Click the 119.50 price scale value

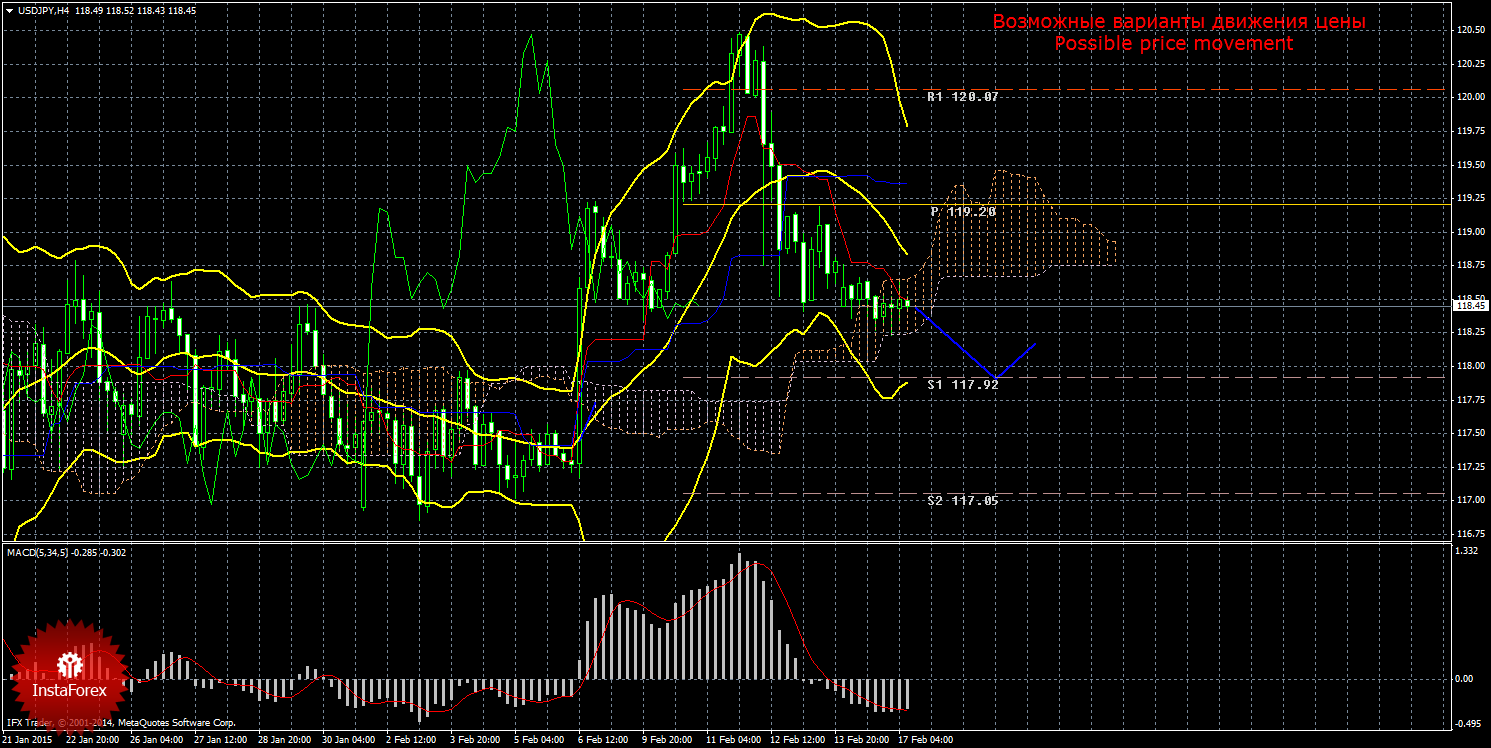[x=1470, y=165]
